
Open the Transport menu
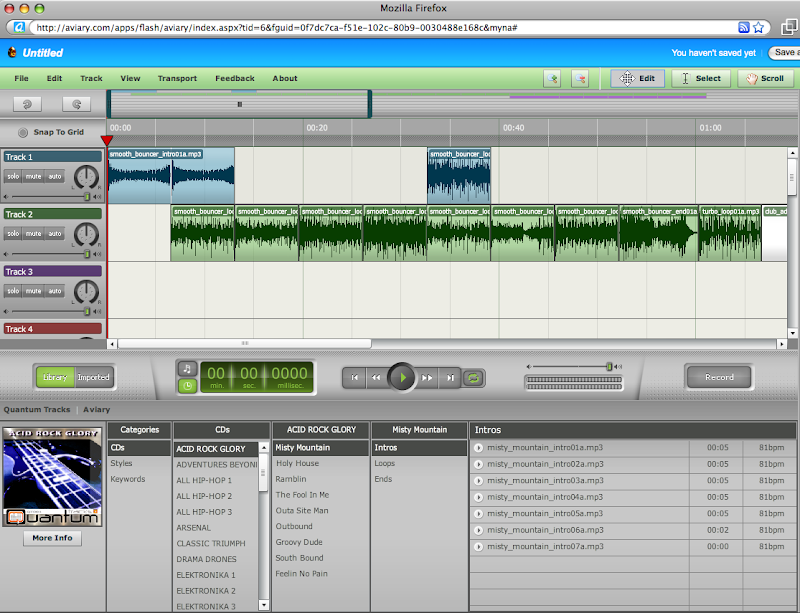pyautogui.click(x=177, y=78)
